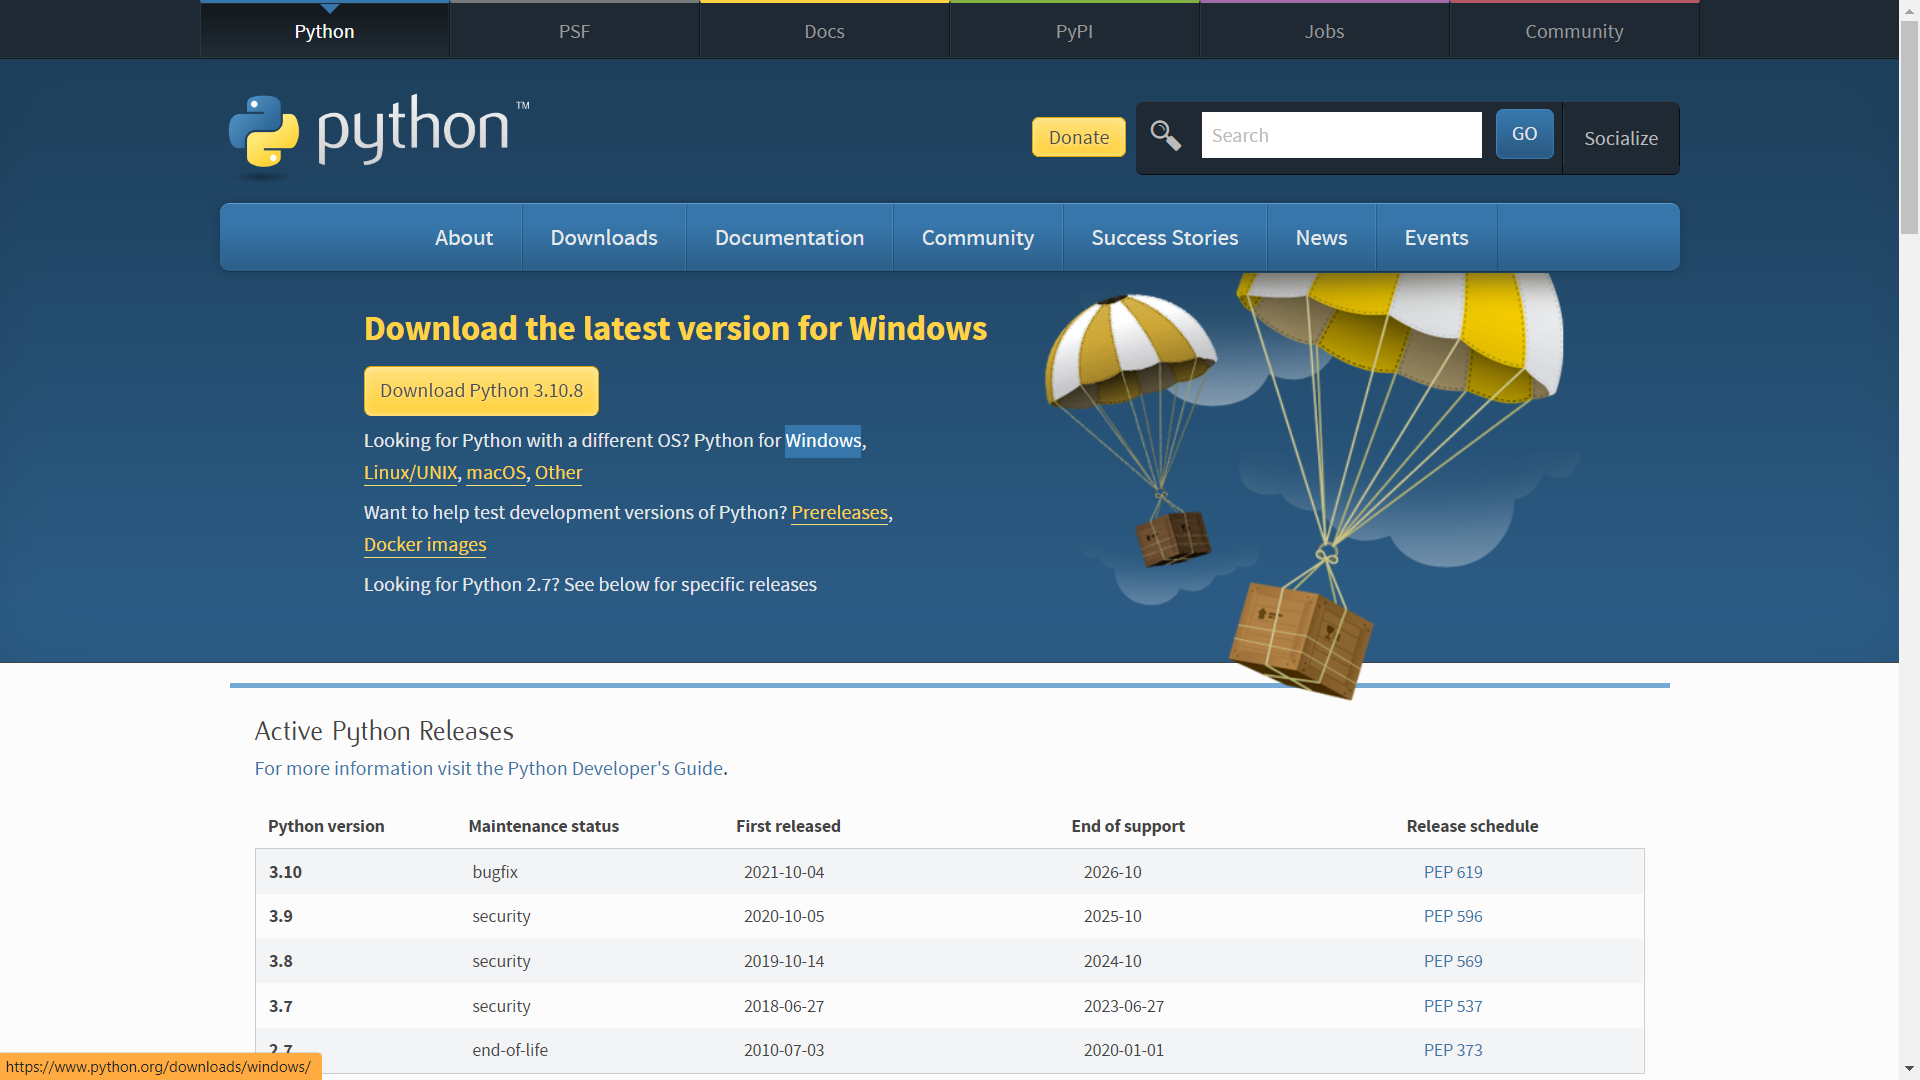1920x1080 pixels.
Task: Open the Prereleases link
Action: pos(839,513)
